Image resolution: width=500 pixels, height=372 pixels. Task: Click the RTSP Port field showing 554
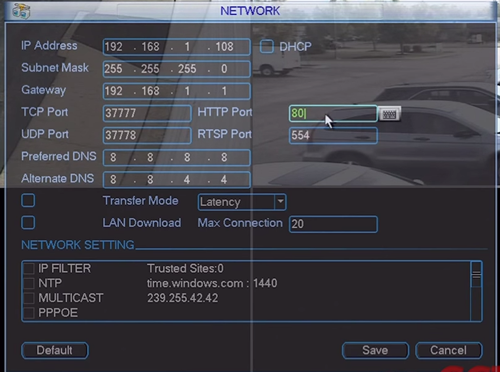click(333, 135)
